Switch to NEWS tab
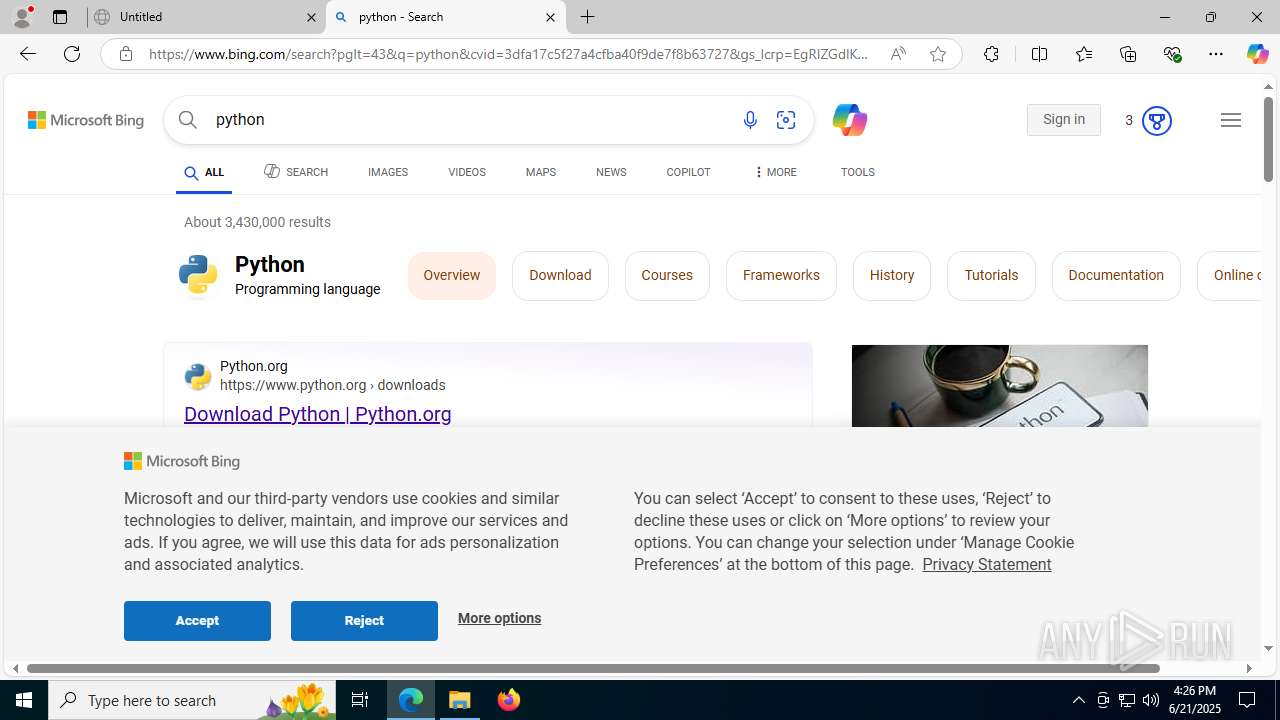 pyautogui.click(x=611, y=172)
